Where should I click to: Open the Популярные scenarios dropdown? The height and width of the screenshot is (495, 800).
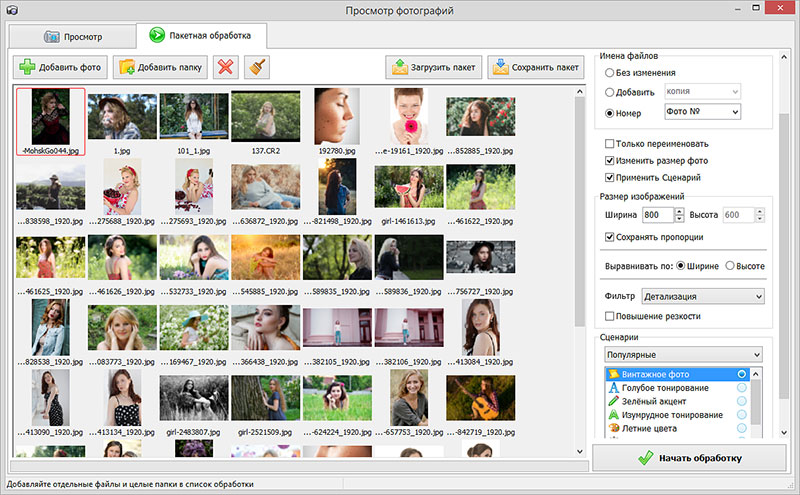pos(684,355)
